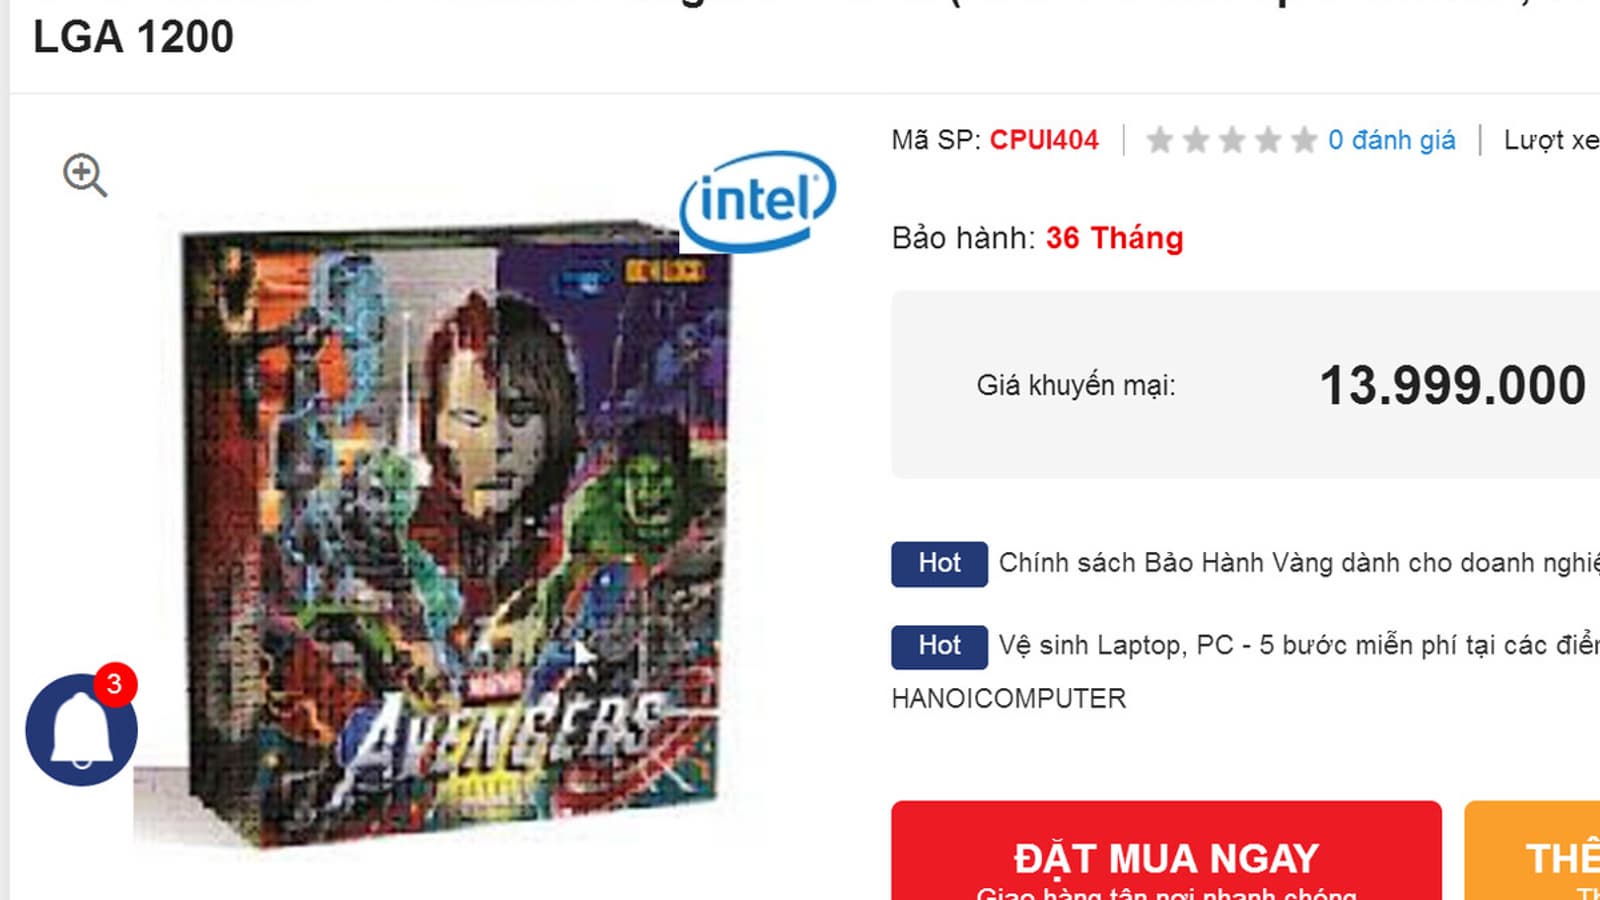Click the second Hot badge
1600x900 pixels.
(939, 646)
